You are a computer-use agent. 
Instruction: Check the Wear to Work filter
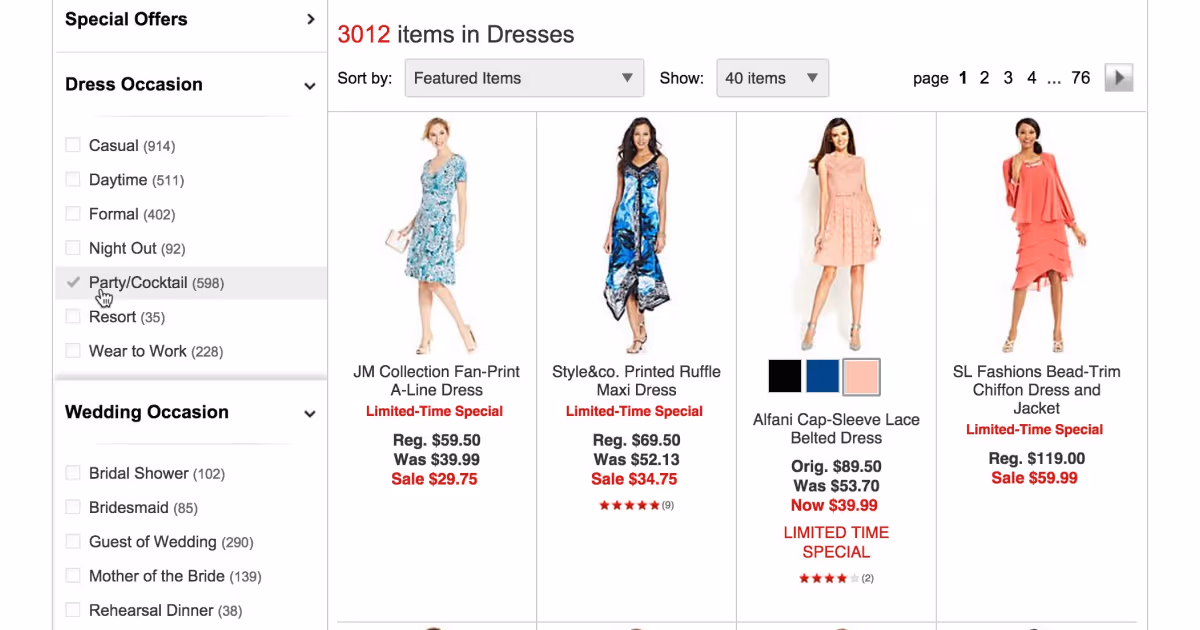73,350
